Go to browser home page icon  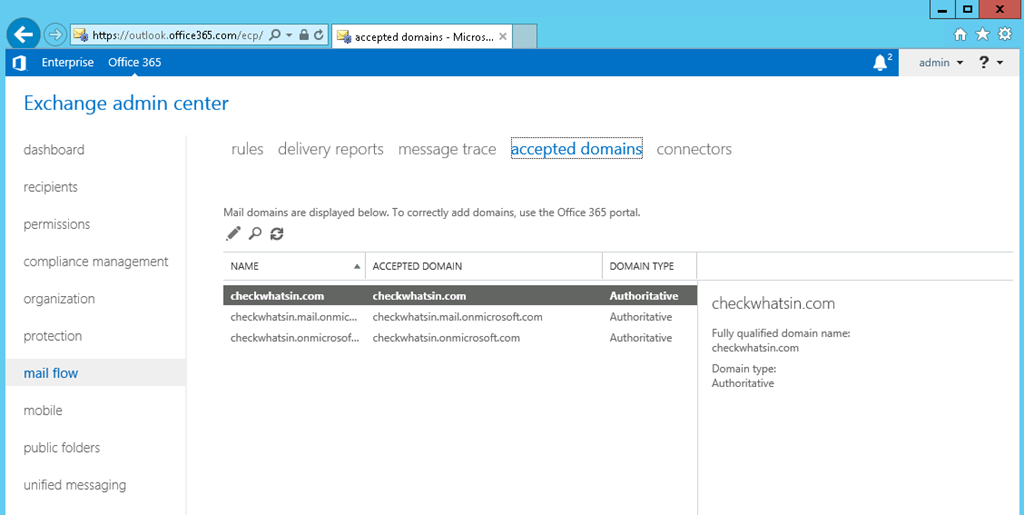point(960,35)
